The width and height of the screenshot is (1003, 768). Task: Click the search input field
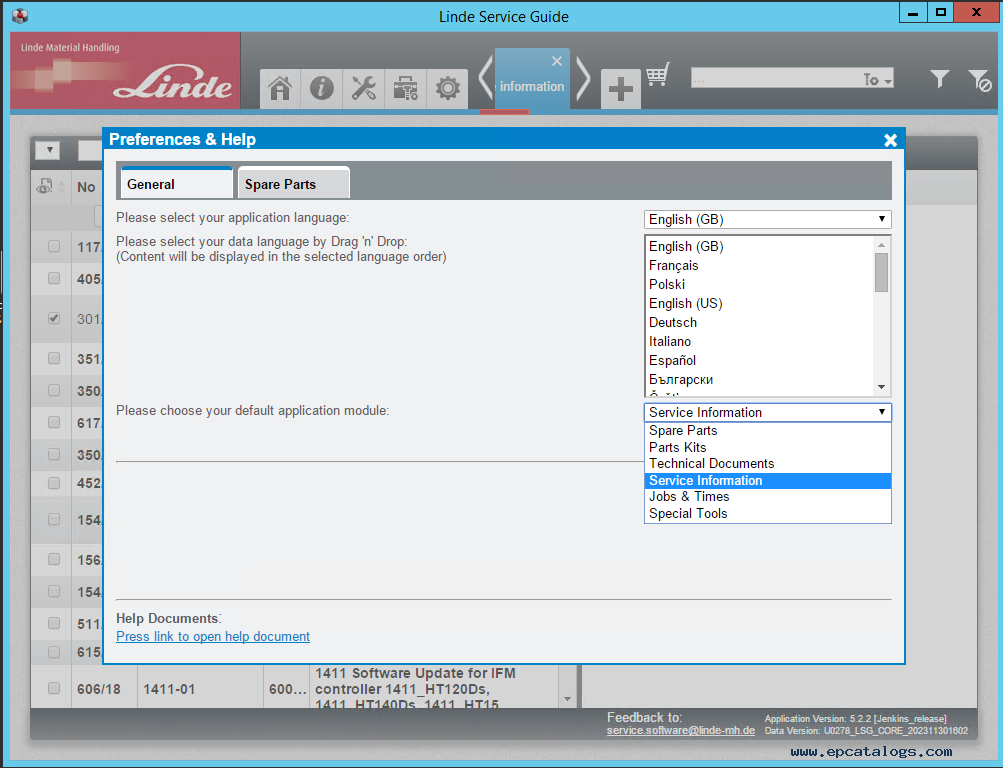click(775, 79)
